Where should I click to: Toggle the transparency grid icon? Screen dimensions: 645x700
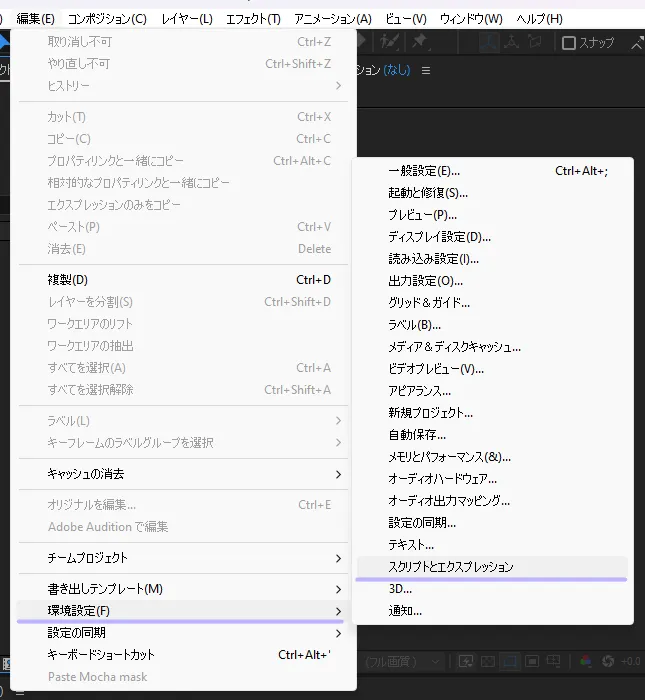click(x=487, y=661)
